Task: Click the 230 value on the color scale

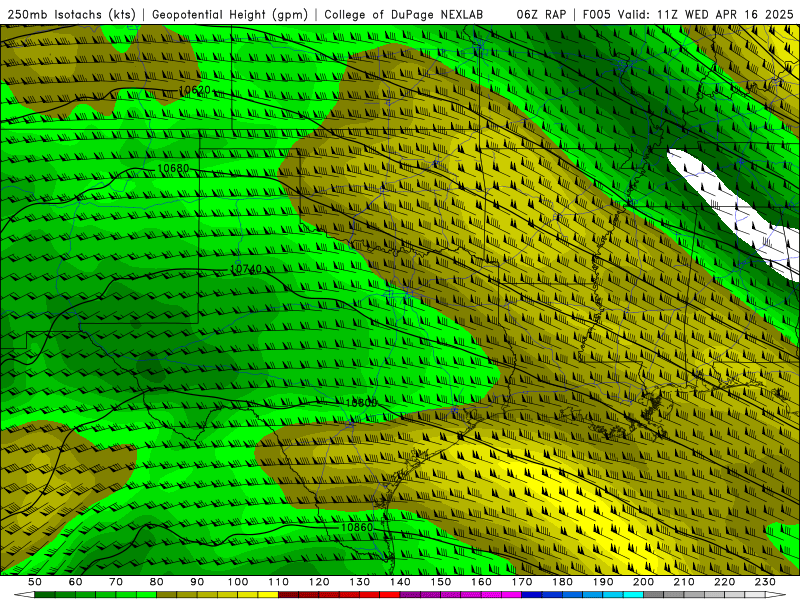Action: coord(765,582)
